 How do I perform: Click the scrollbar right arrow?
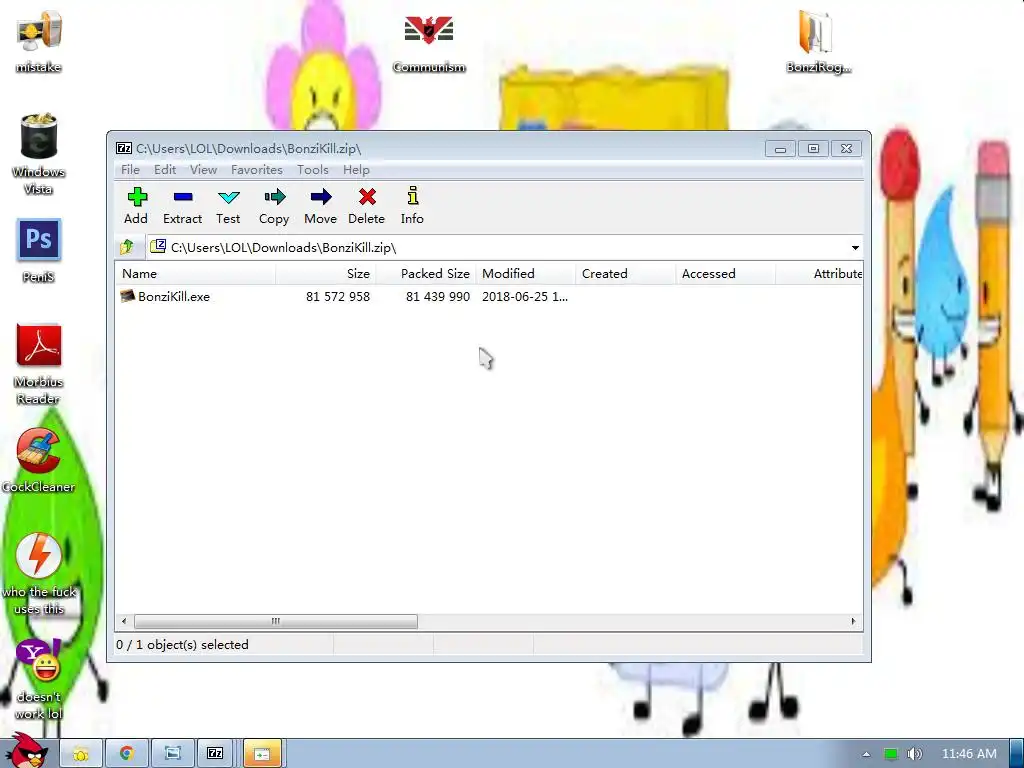[x=853, y=621]
